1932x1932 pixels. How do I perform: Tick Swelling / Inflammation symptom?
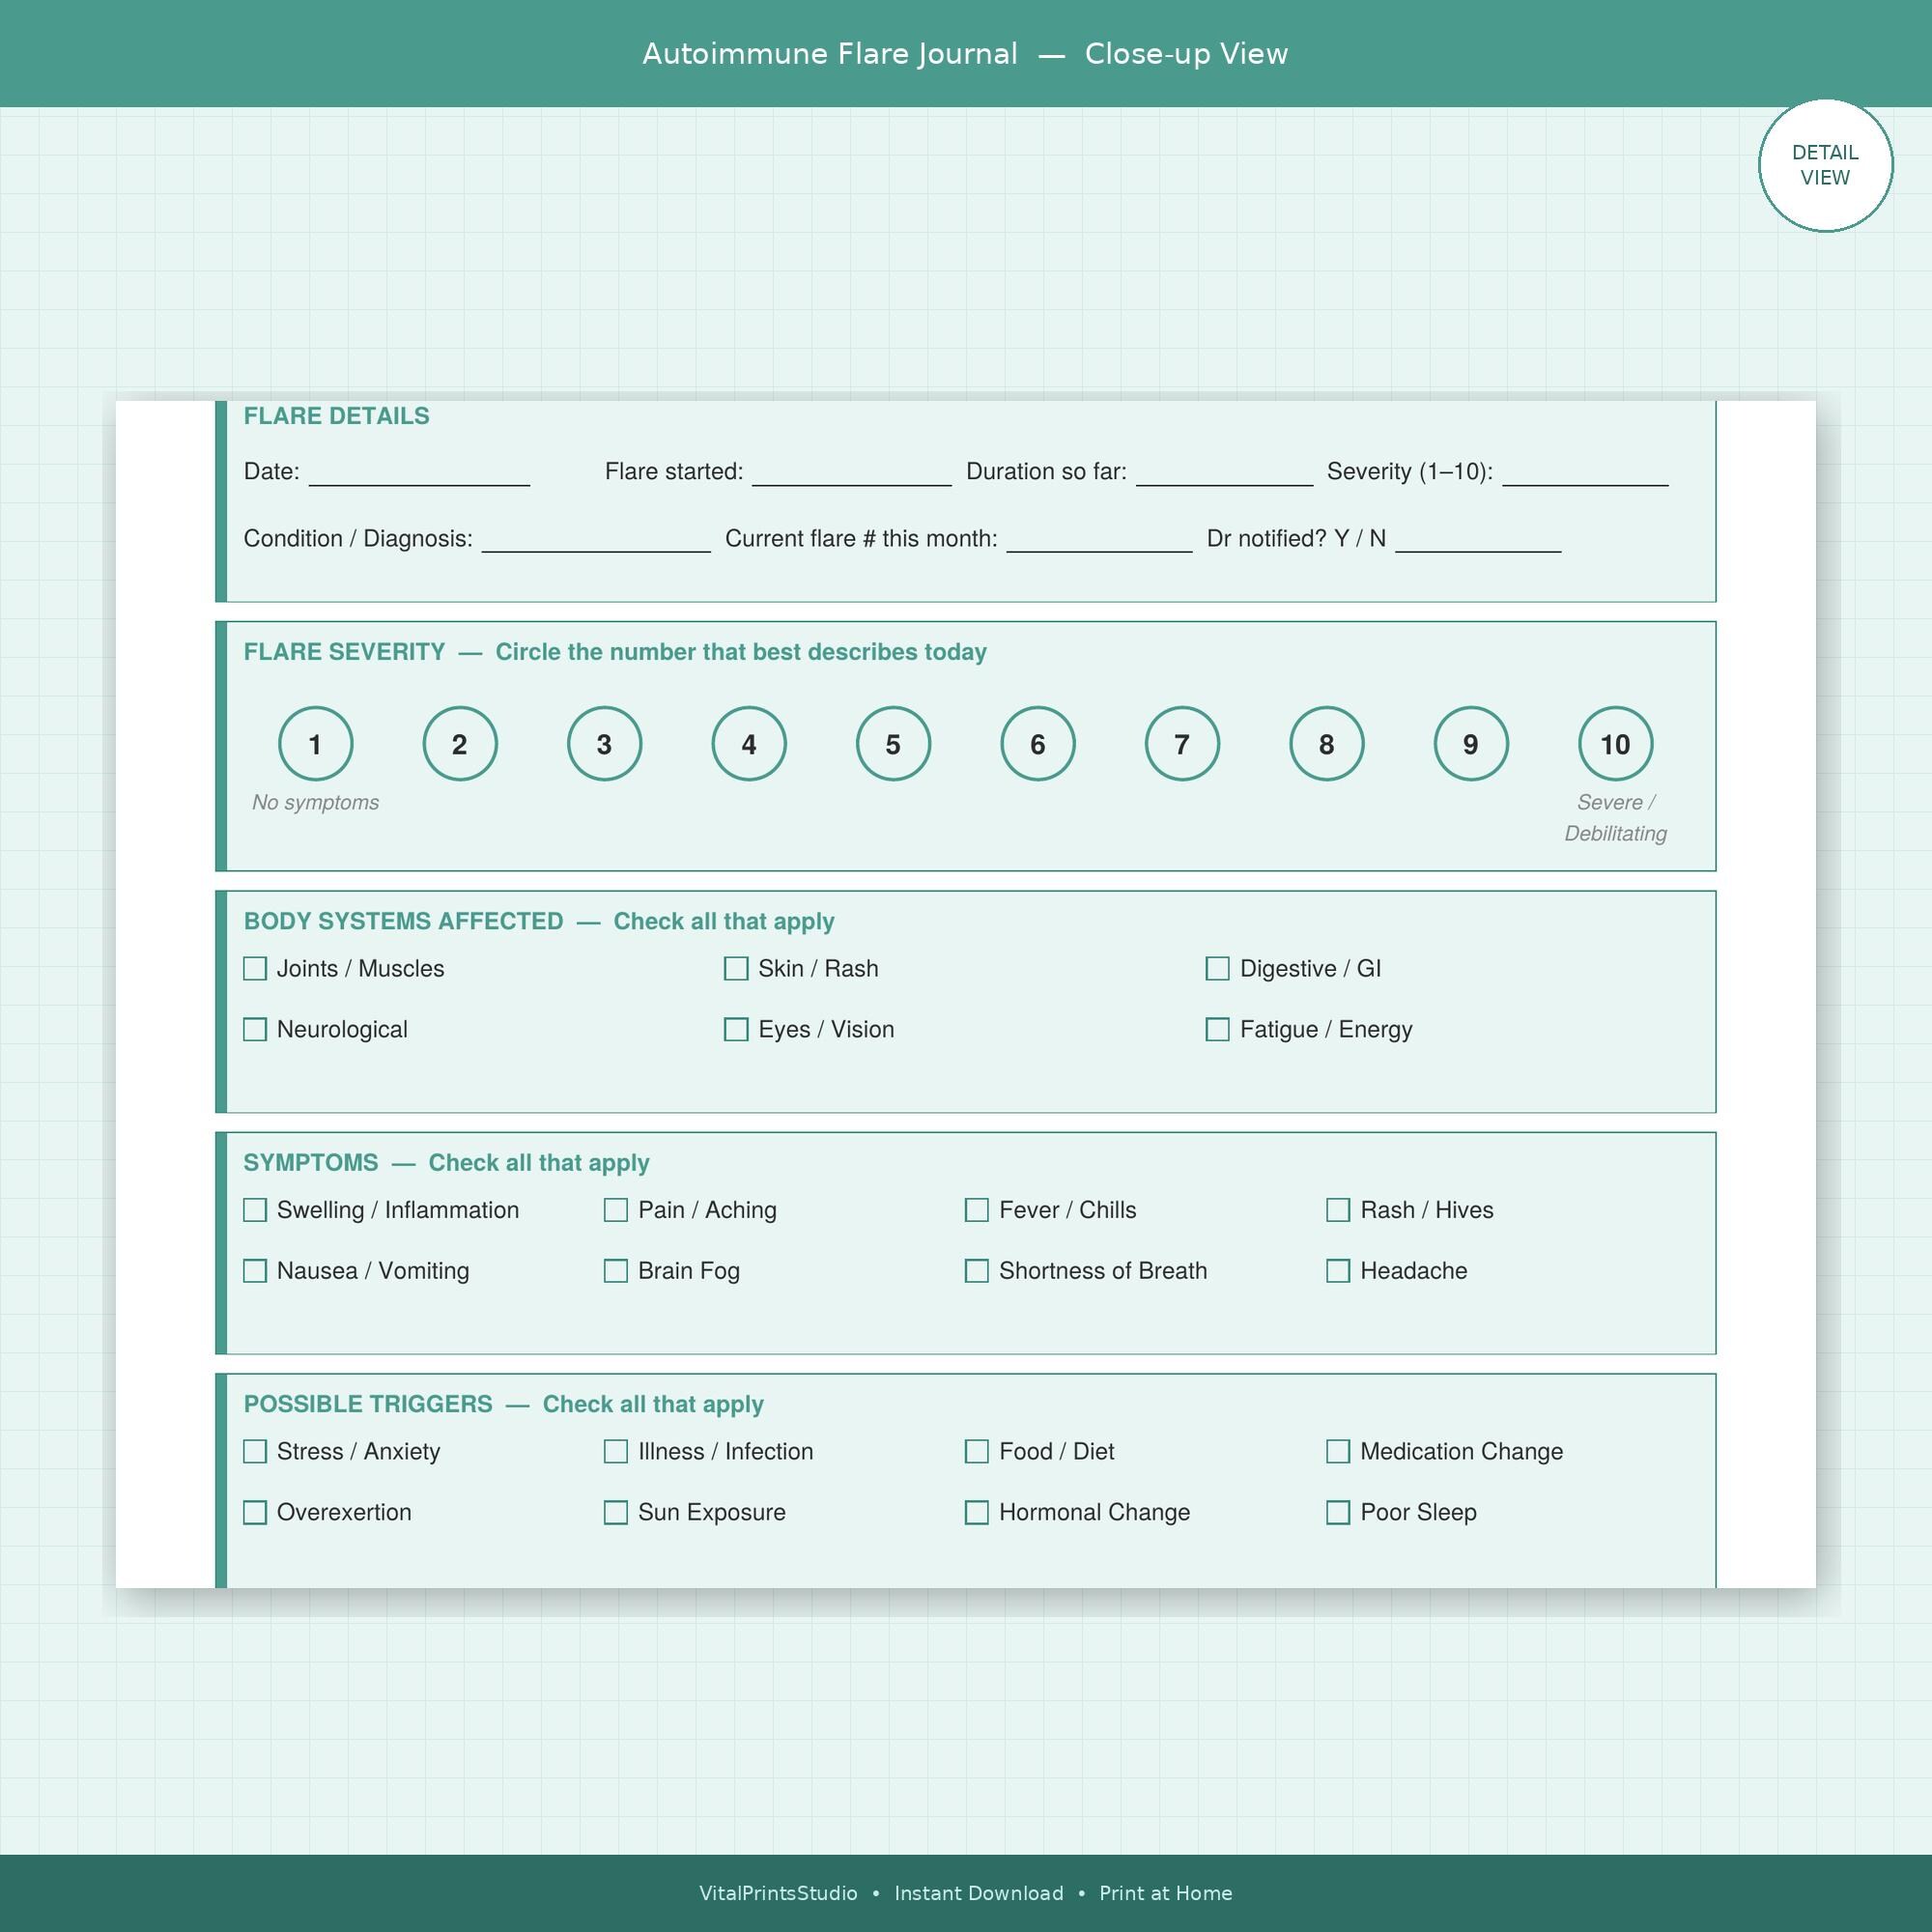[255, 1210]
